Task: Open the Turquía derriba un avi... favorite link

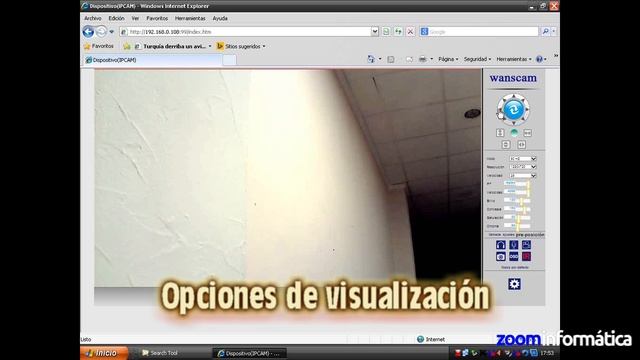Action: tap(171, 47)
